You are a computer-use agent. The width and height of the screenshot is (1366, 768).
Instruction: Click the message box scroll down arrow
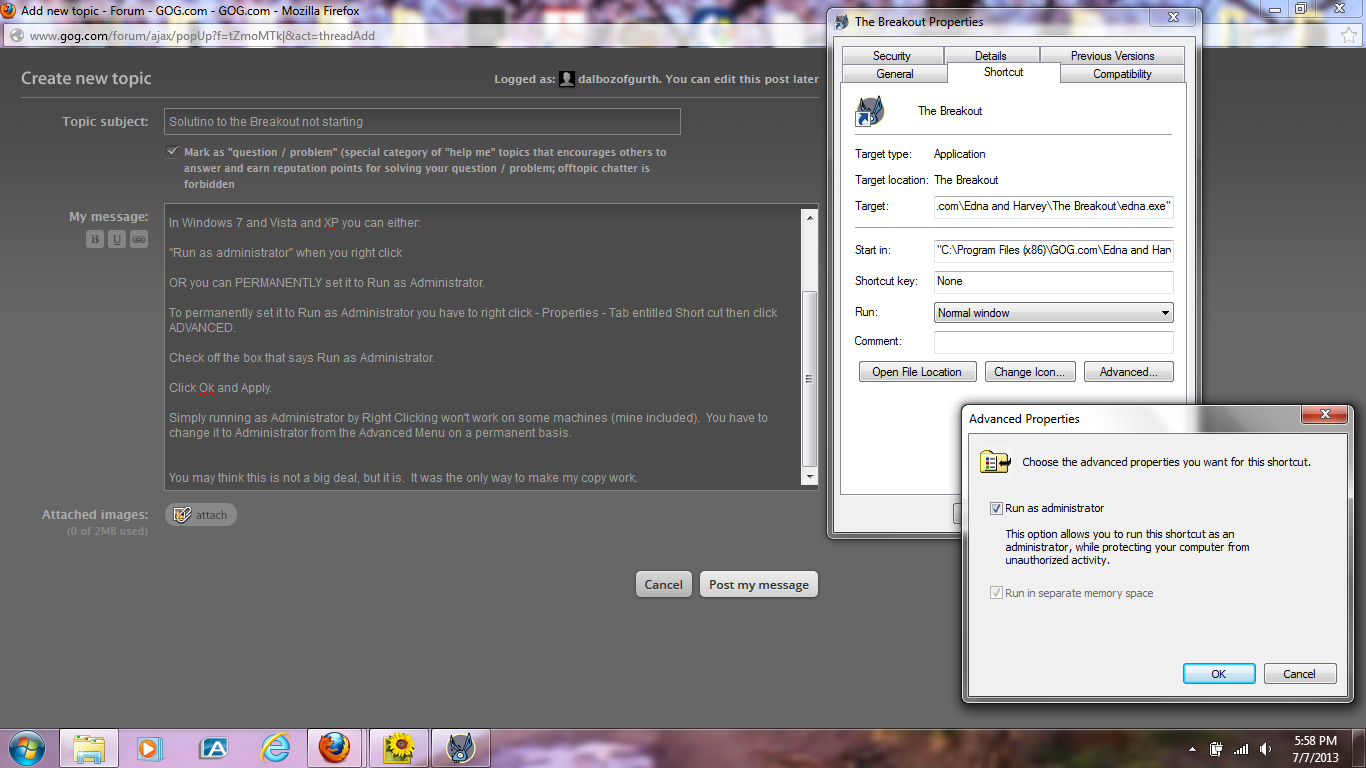click(x=810, y=477)
